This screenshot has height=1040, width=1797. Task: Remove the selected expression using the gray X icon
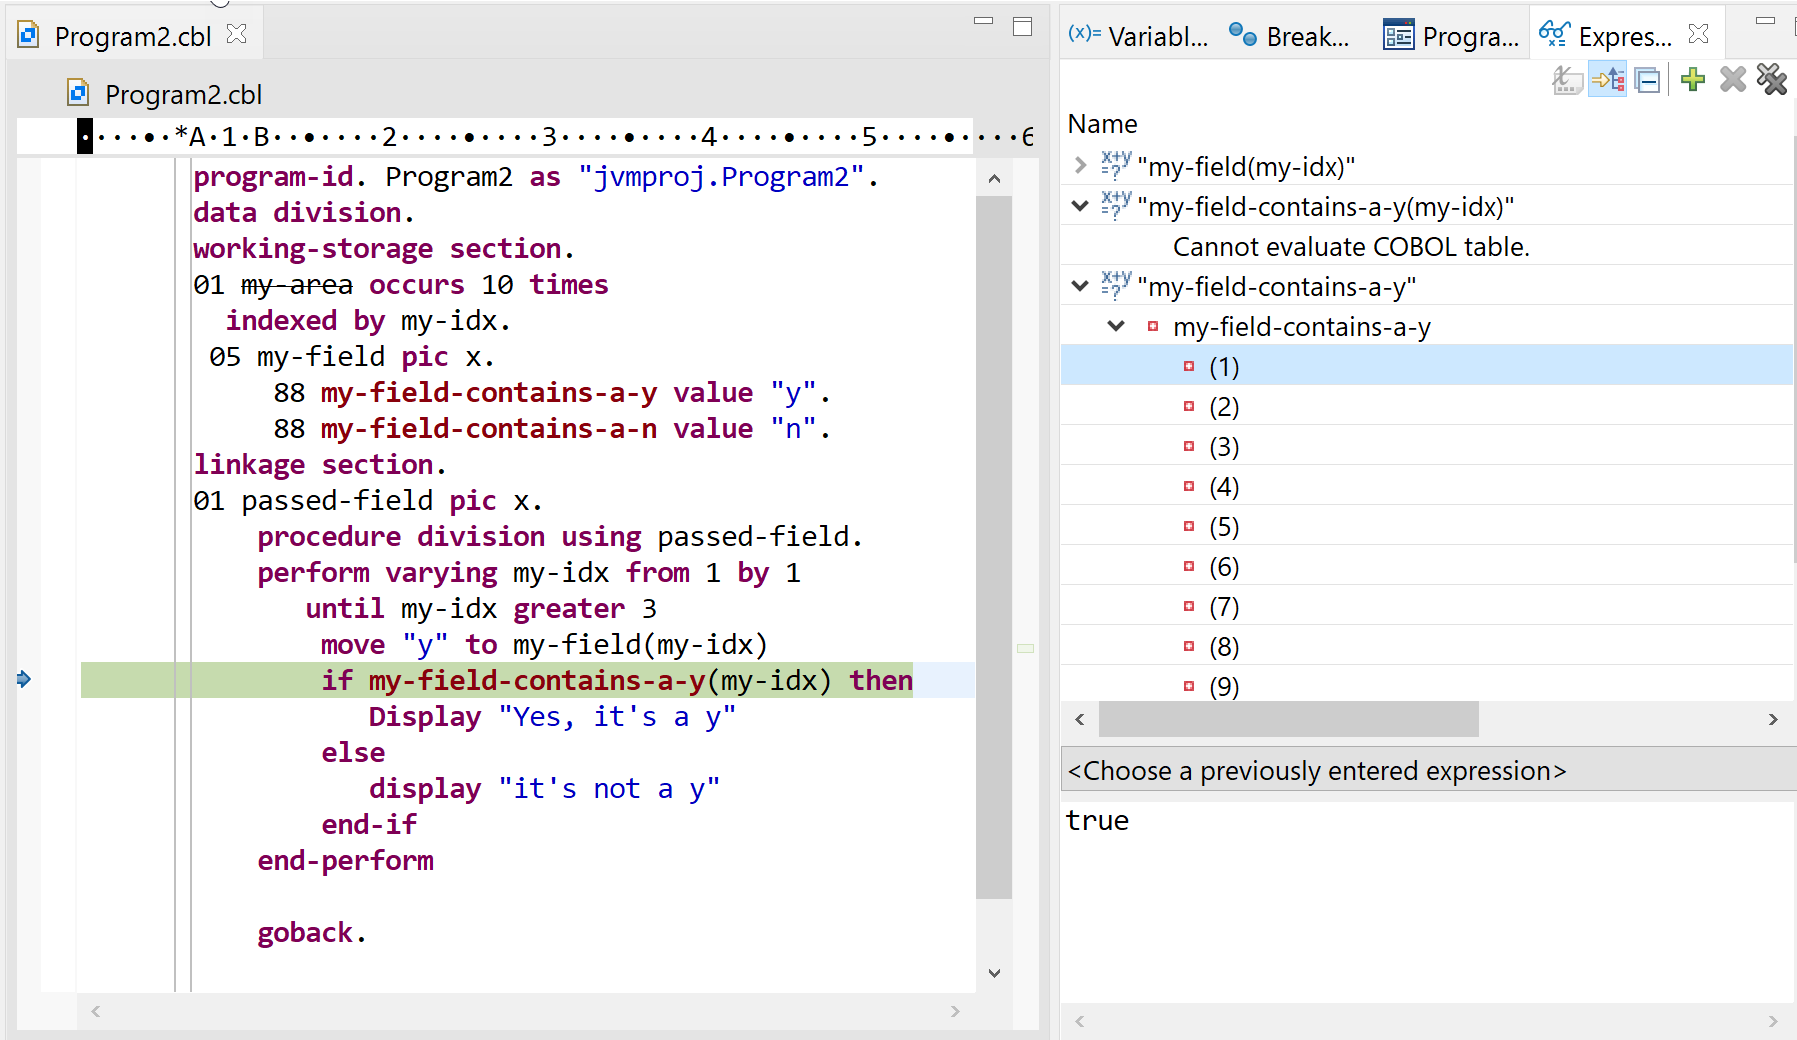[x=1732, y=80]
